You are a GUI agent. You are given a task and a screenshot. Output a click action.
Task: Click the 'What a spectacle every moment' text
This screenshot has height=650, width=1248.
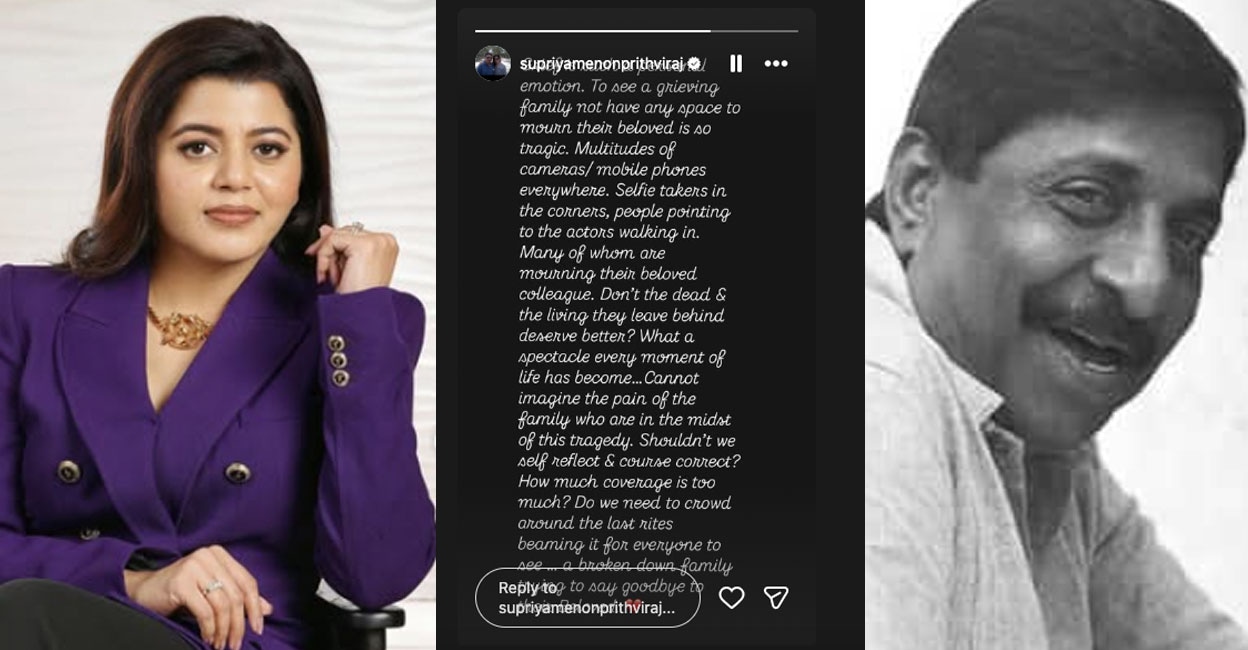622,347
